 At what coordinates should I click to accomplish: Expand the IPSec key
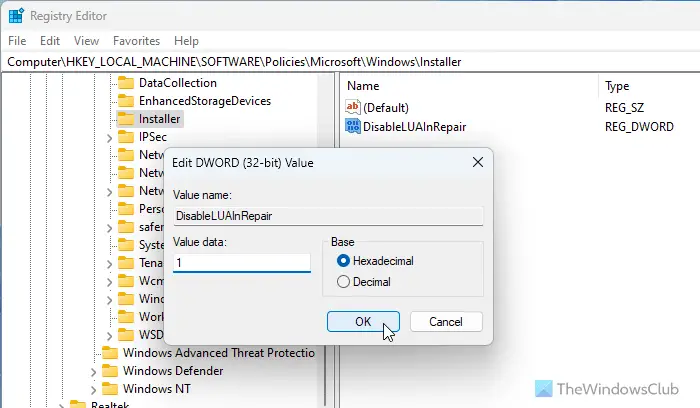[109, 138]
